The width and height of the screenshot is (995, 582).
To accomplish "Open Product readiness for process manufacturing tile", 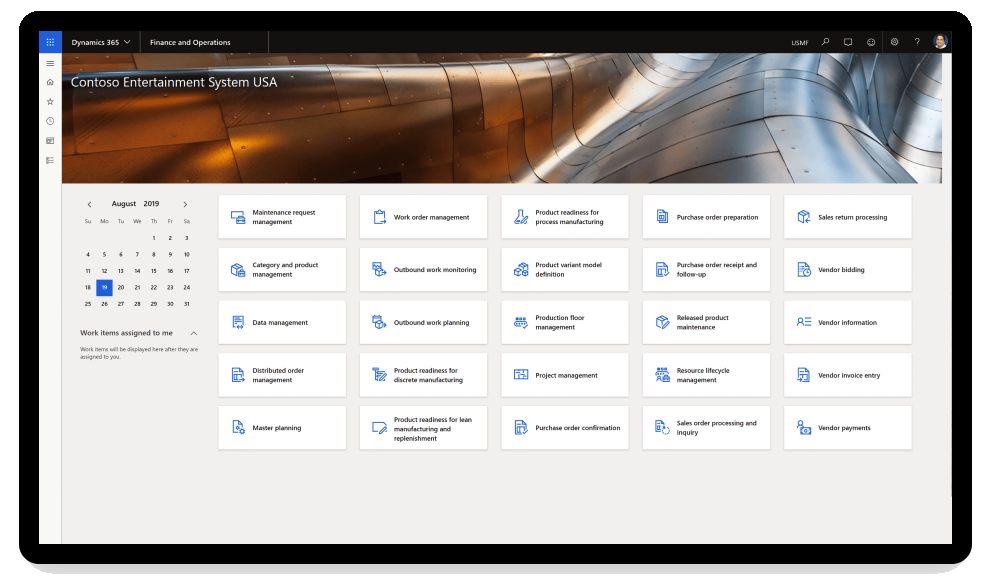I will [x=565, y=217].
